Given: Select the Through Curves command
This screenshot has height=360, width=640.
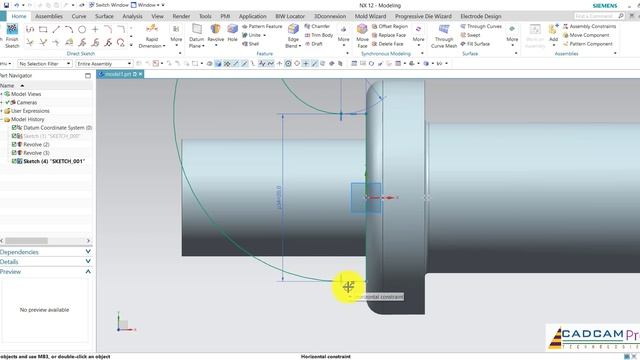Looking at the screenshot, I should (x=481, y=26).
